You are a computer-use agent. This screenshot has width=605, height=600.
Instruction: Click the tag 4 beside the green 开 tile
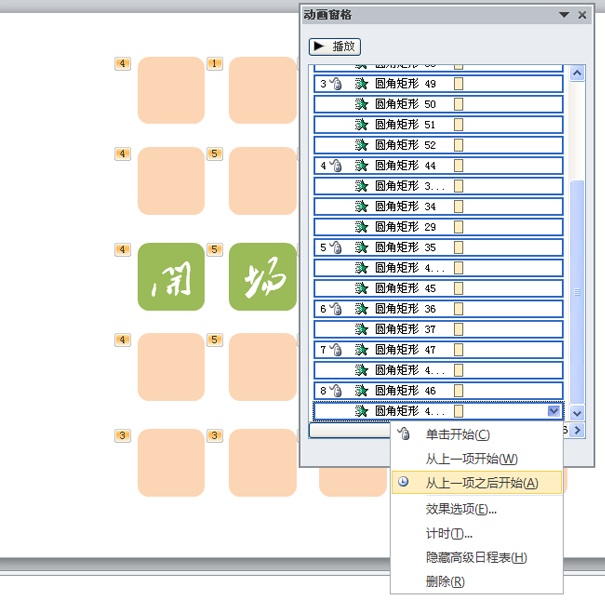122,249
